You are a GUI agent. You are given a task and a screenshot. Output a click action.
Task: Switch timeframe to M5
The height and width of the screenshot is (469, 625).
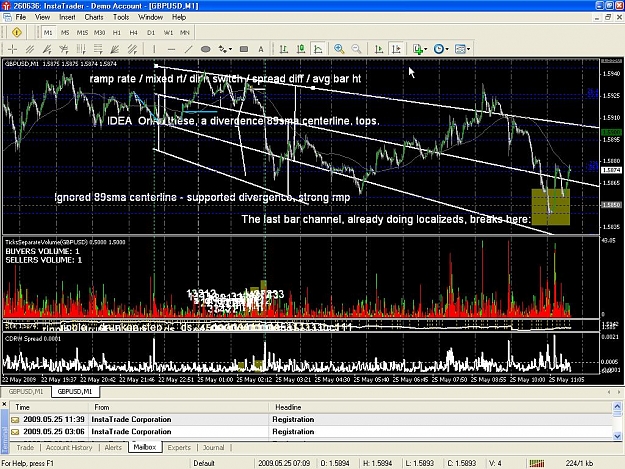65,33
